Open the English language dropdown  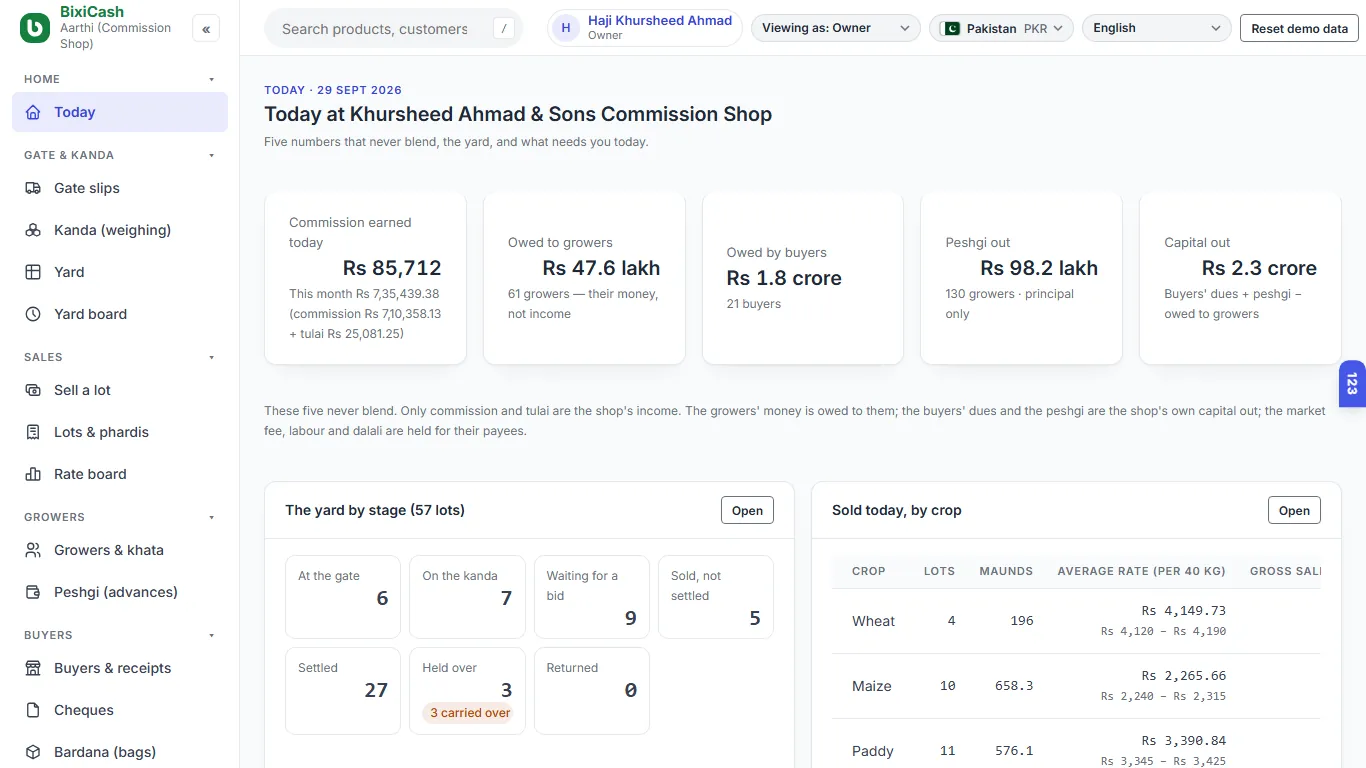tap(1157, 28)
